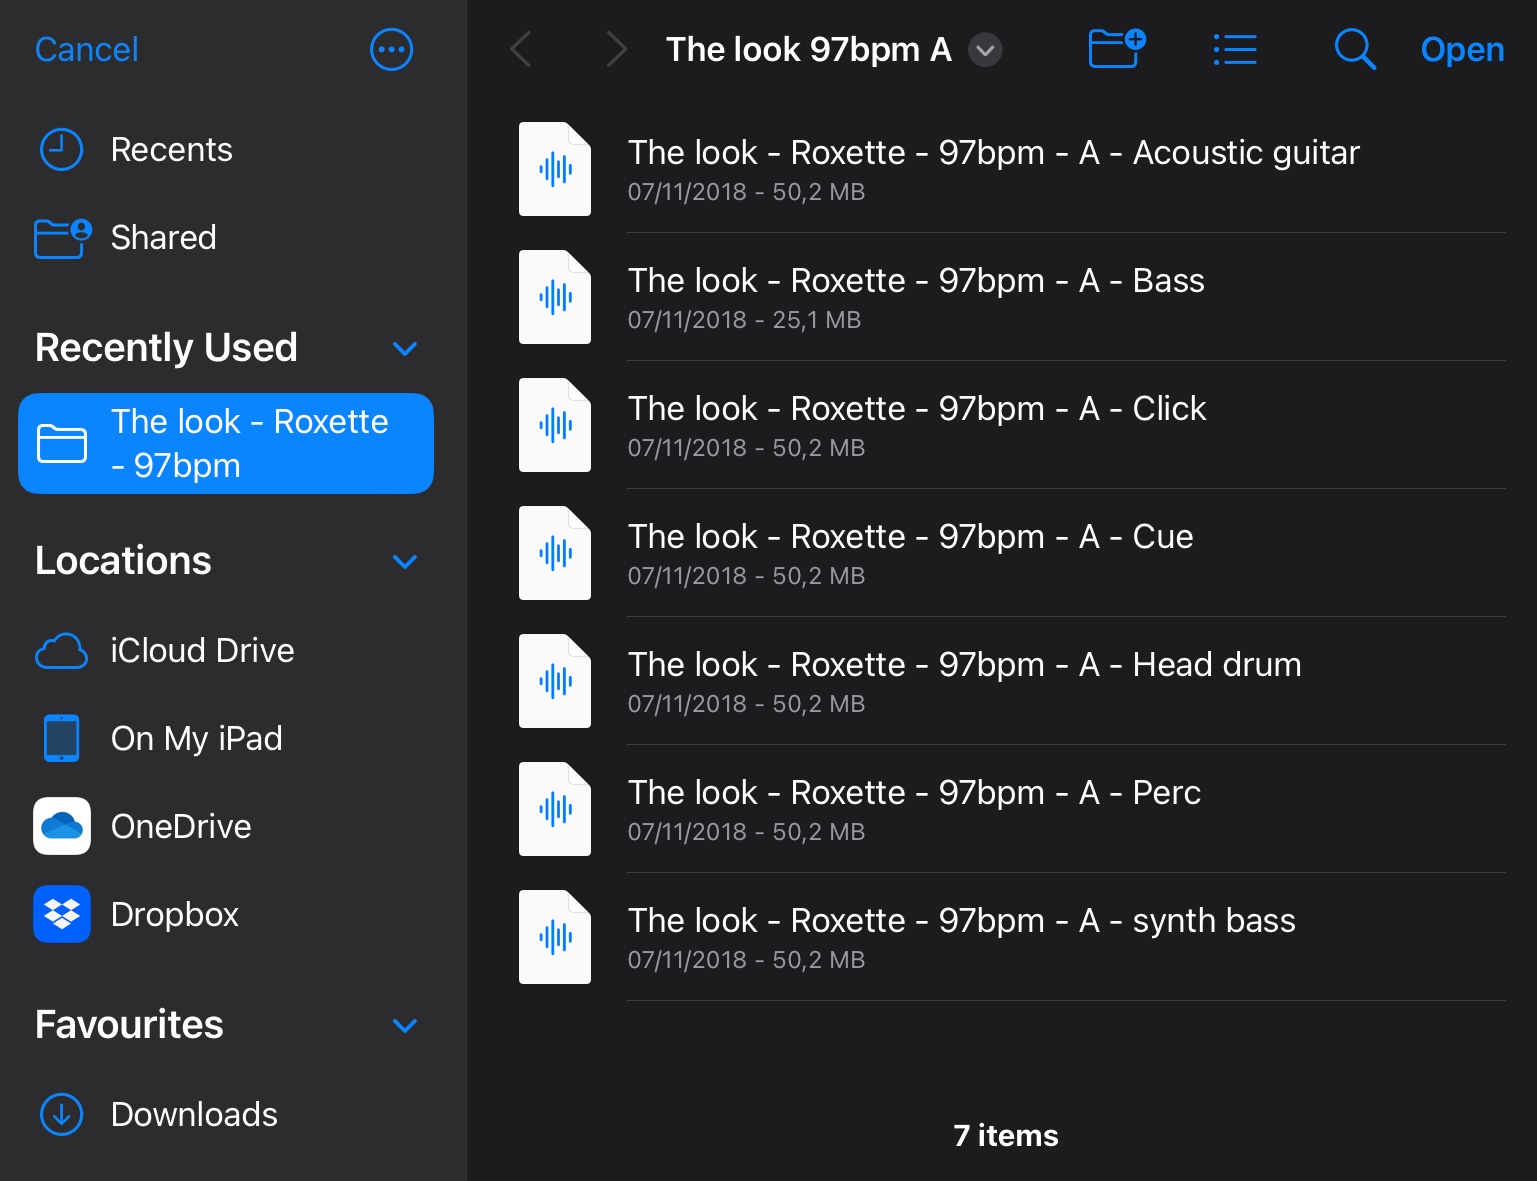Select the A - synth bass file name
This screenshot has height=1181, width=1537.
(961, 920)
